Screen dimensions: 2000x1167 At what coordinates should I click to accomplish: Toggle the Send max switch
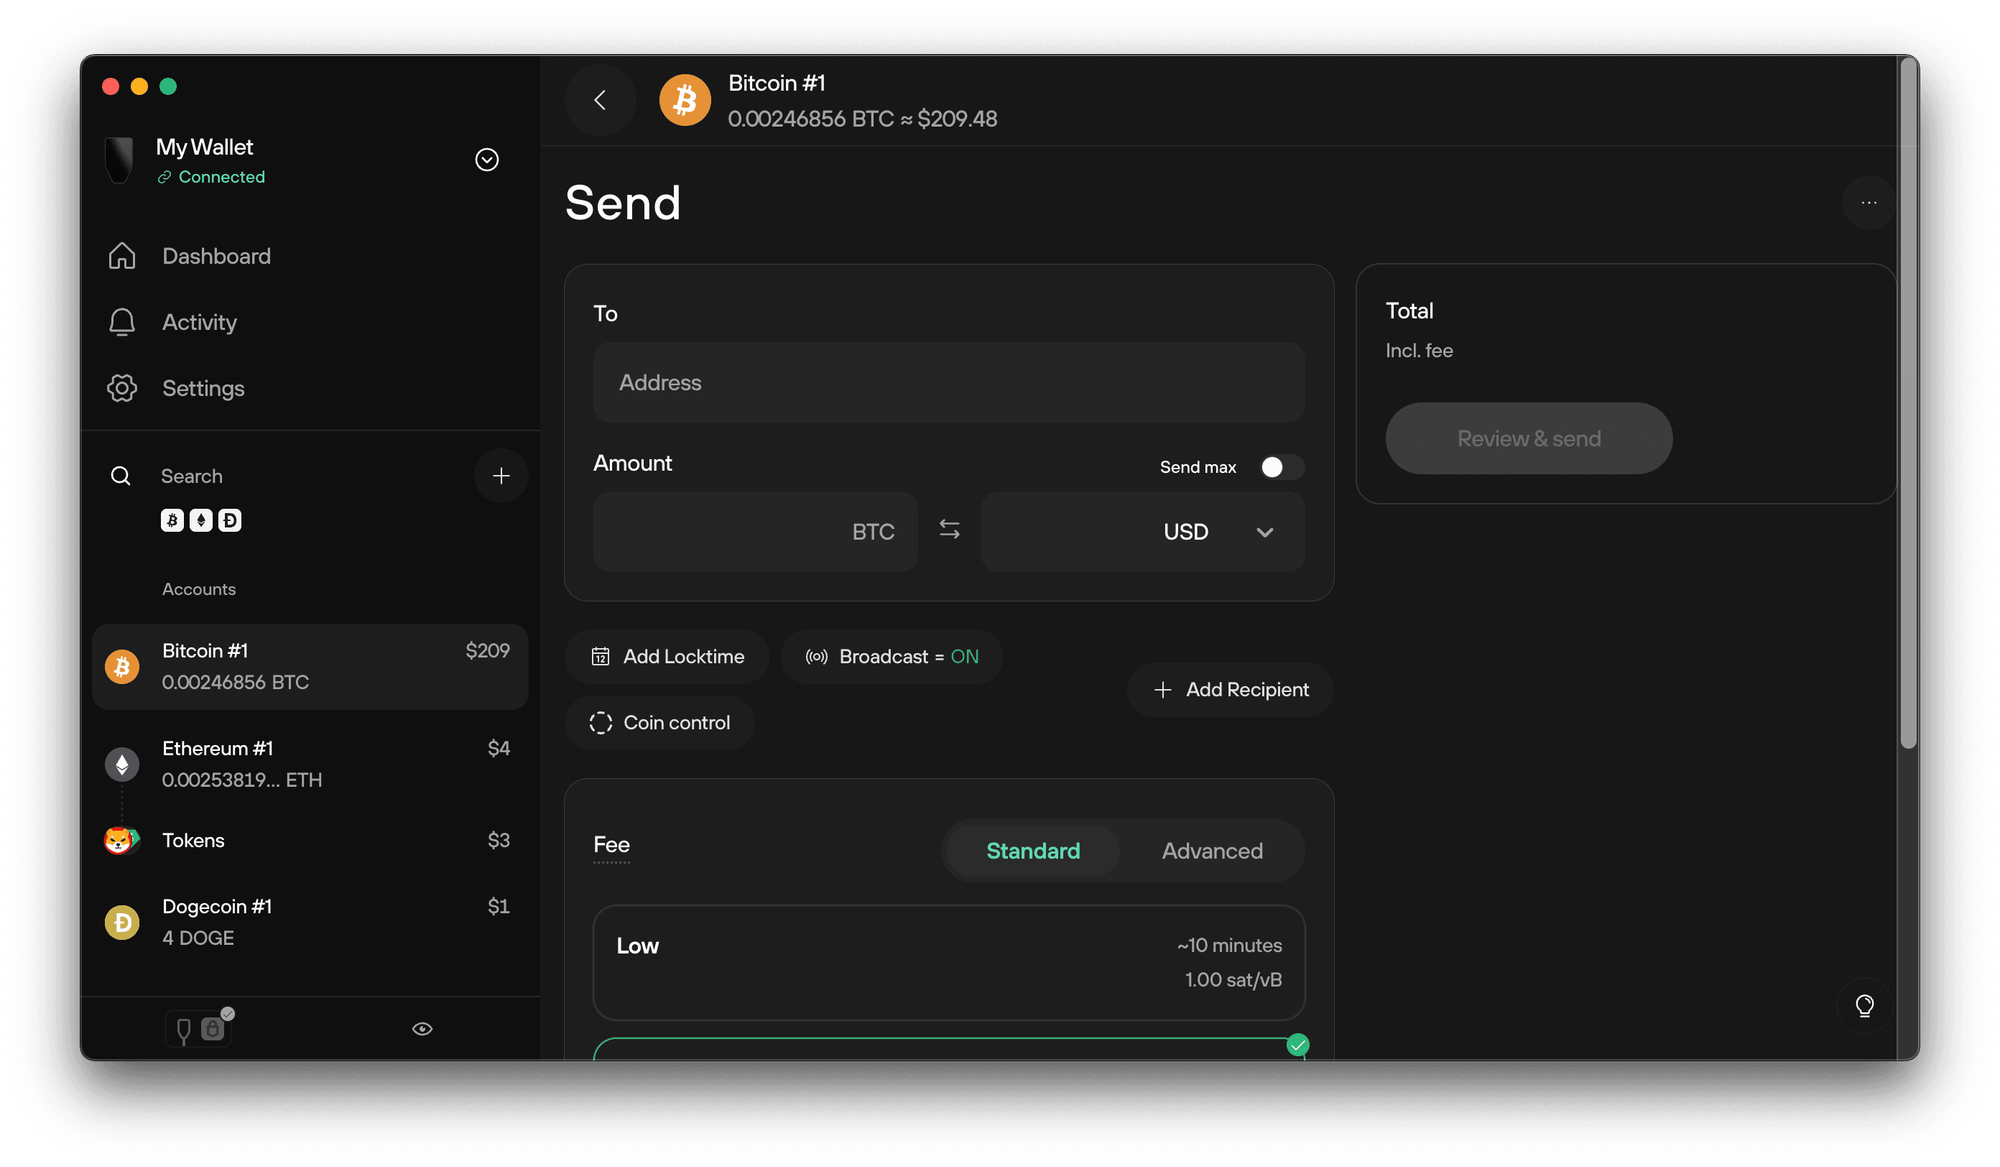point(1280,467)
